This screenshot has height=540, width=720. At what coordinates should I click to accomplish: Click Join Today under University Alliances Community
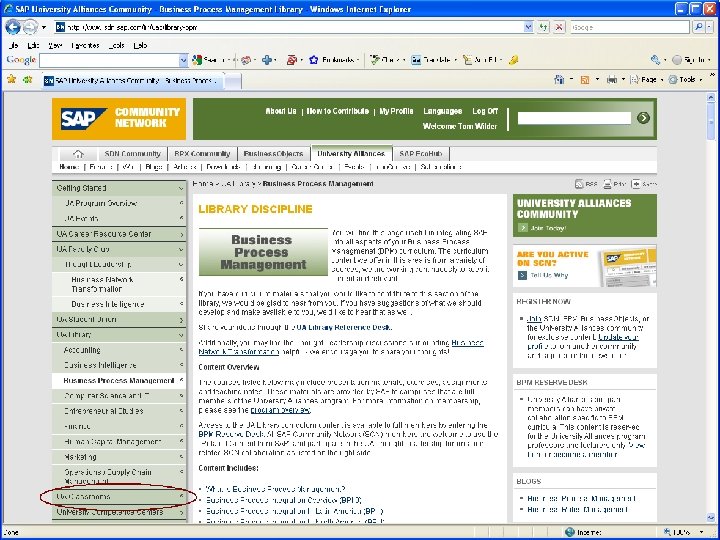[548, 228]
